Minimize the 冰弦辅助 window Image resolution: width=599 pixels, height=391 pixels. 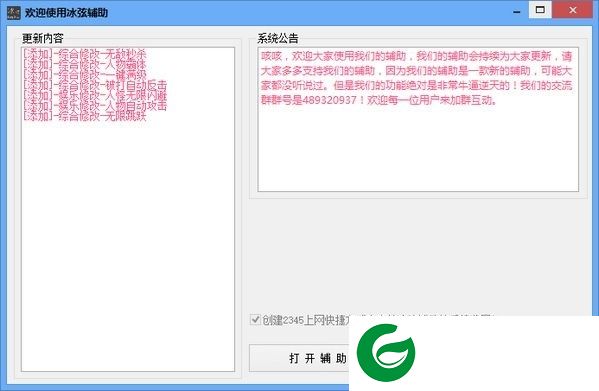517,11
